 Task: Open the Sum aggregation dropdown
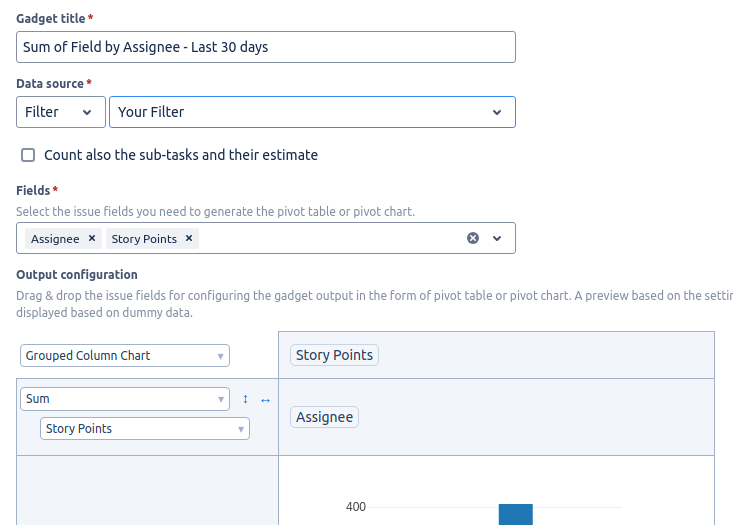(x=125, y=399)
